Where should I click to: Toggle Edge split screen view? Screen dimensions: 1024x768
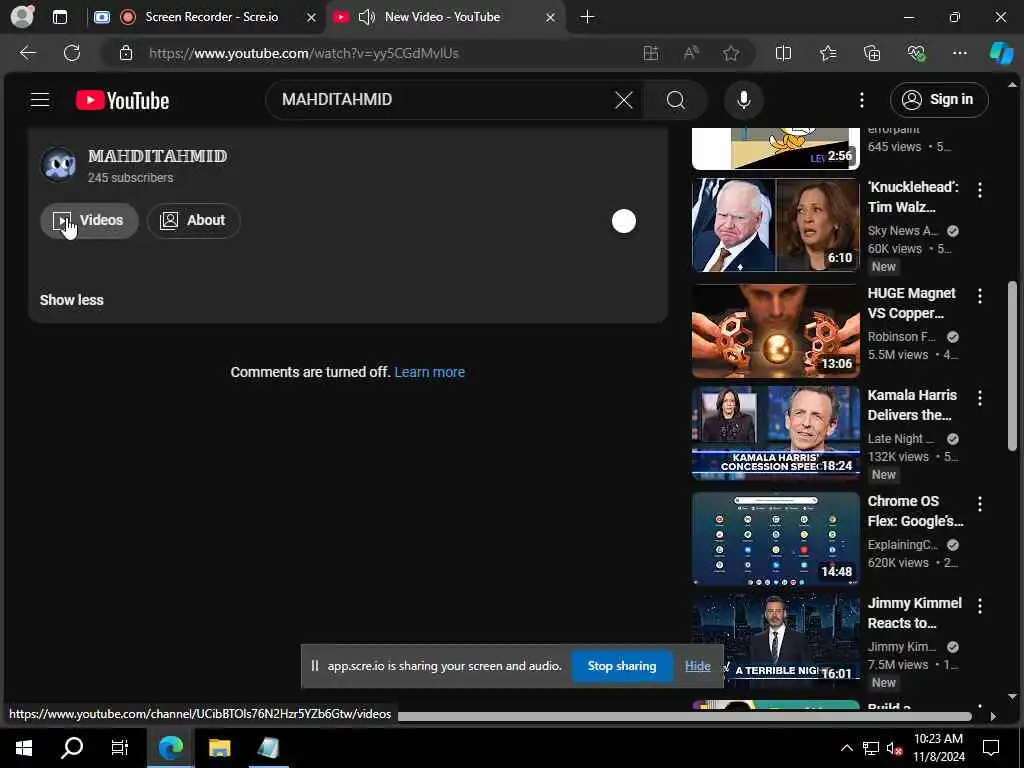pyautogui.click(x=783, y=53)
